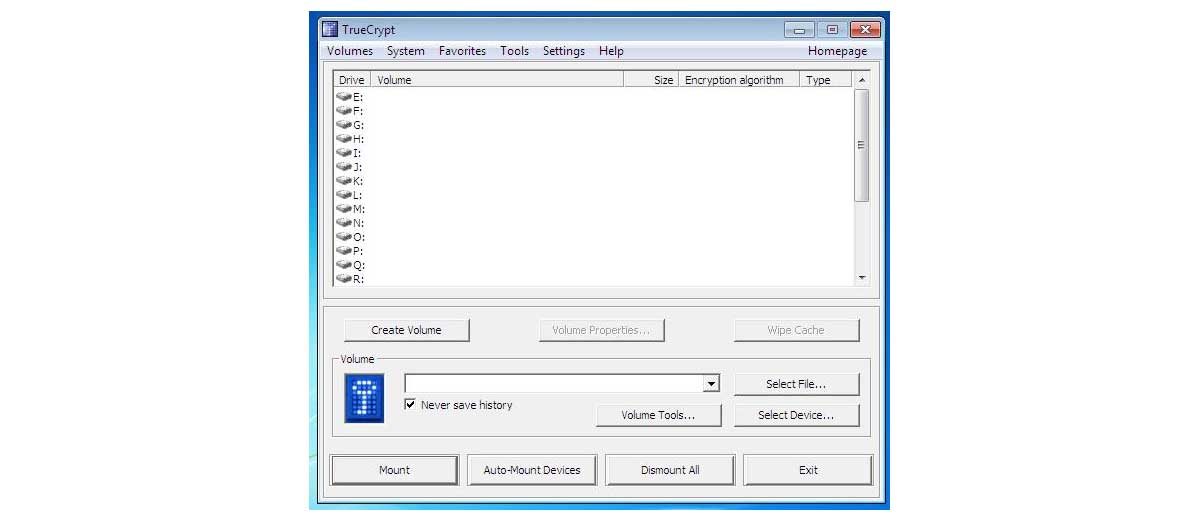The image size is (1200, 520).
Task: Click the disabled Volume Properties... button
Action: 601,330
